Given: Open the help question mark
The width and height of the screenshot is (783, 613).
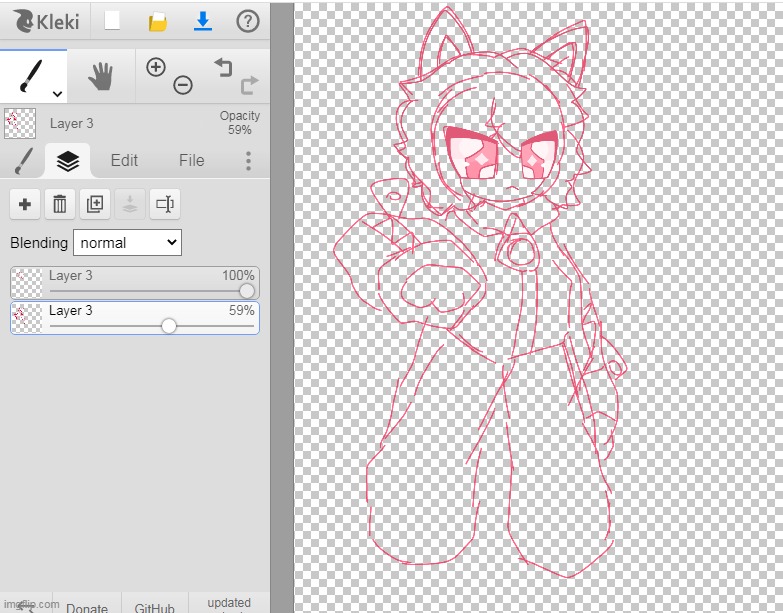Looking at the screenshot, I should point(247,21).
